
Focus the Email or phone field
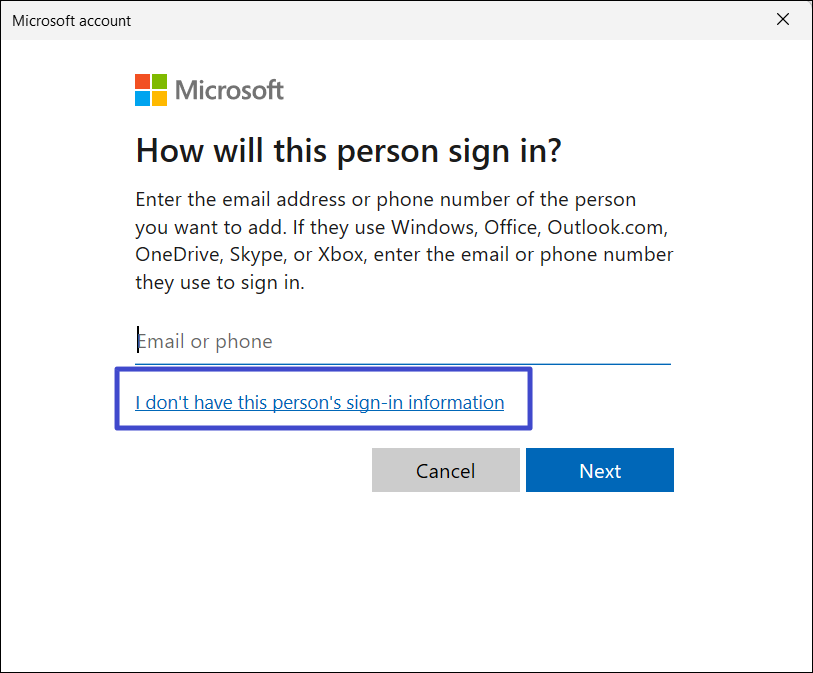click(x=400, y=341)
